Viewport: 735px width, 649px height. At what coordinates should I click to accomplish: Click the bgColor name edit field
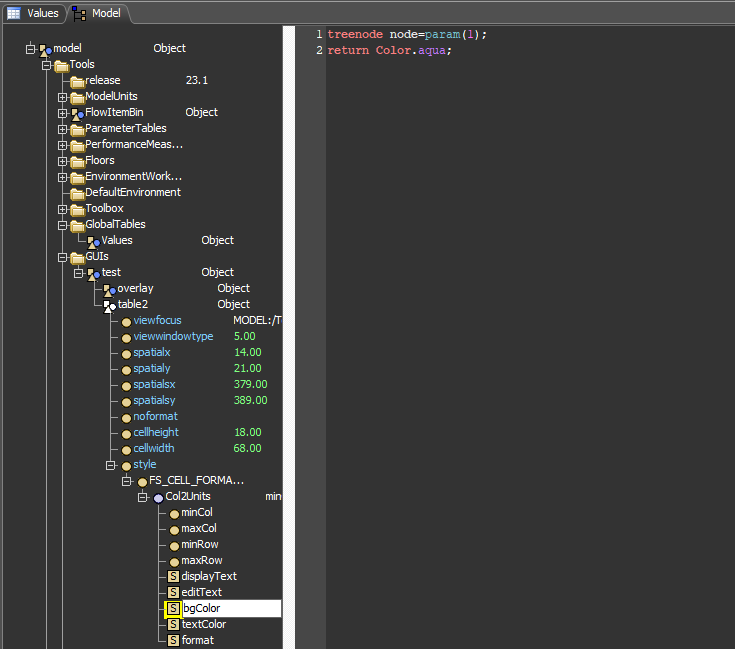point(230,609)
